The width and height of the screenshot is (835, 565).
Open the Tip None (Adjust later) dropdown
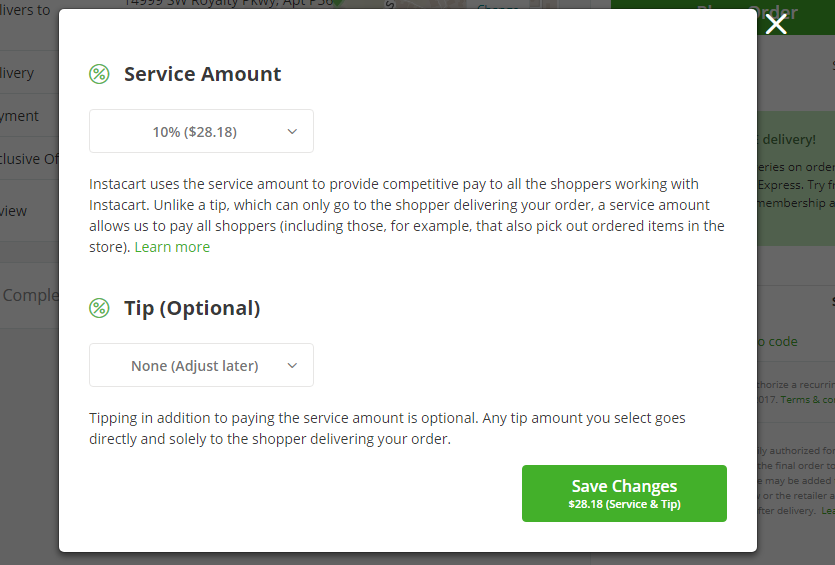click(x=201, y=365)
